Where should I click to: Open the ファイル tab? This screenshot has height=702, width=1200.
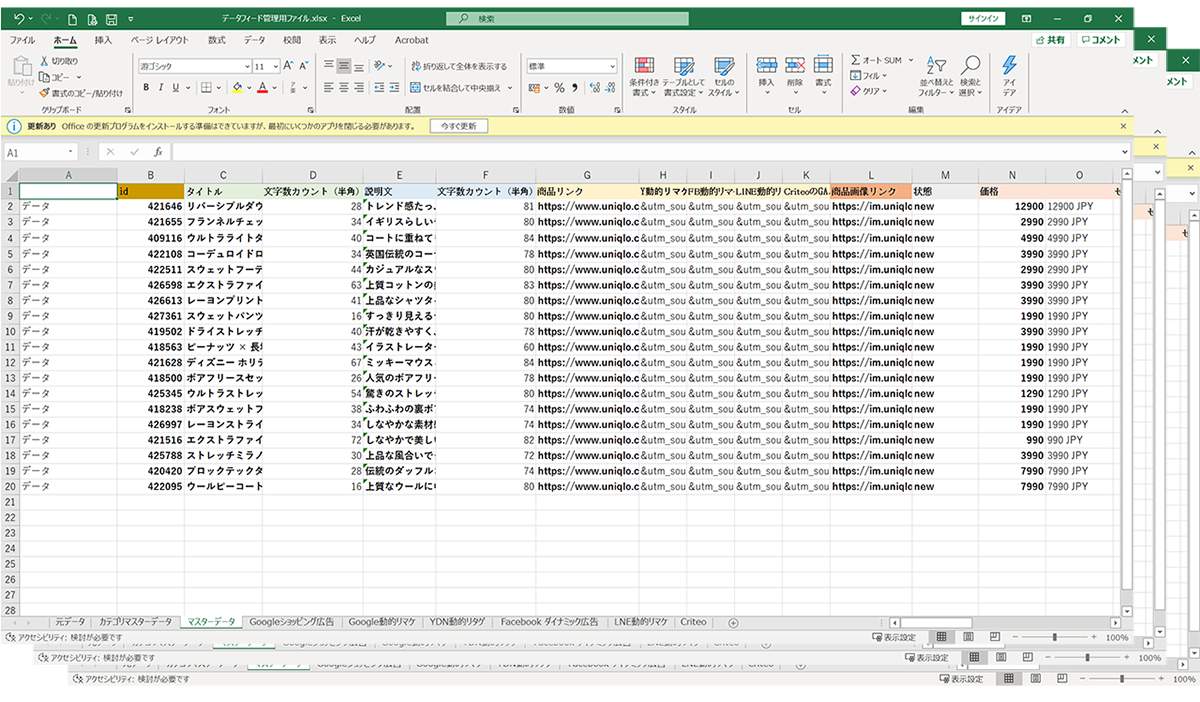click(x=22, y=40)
